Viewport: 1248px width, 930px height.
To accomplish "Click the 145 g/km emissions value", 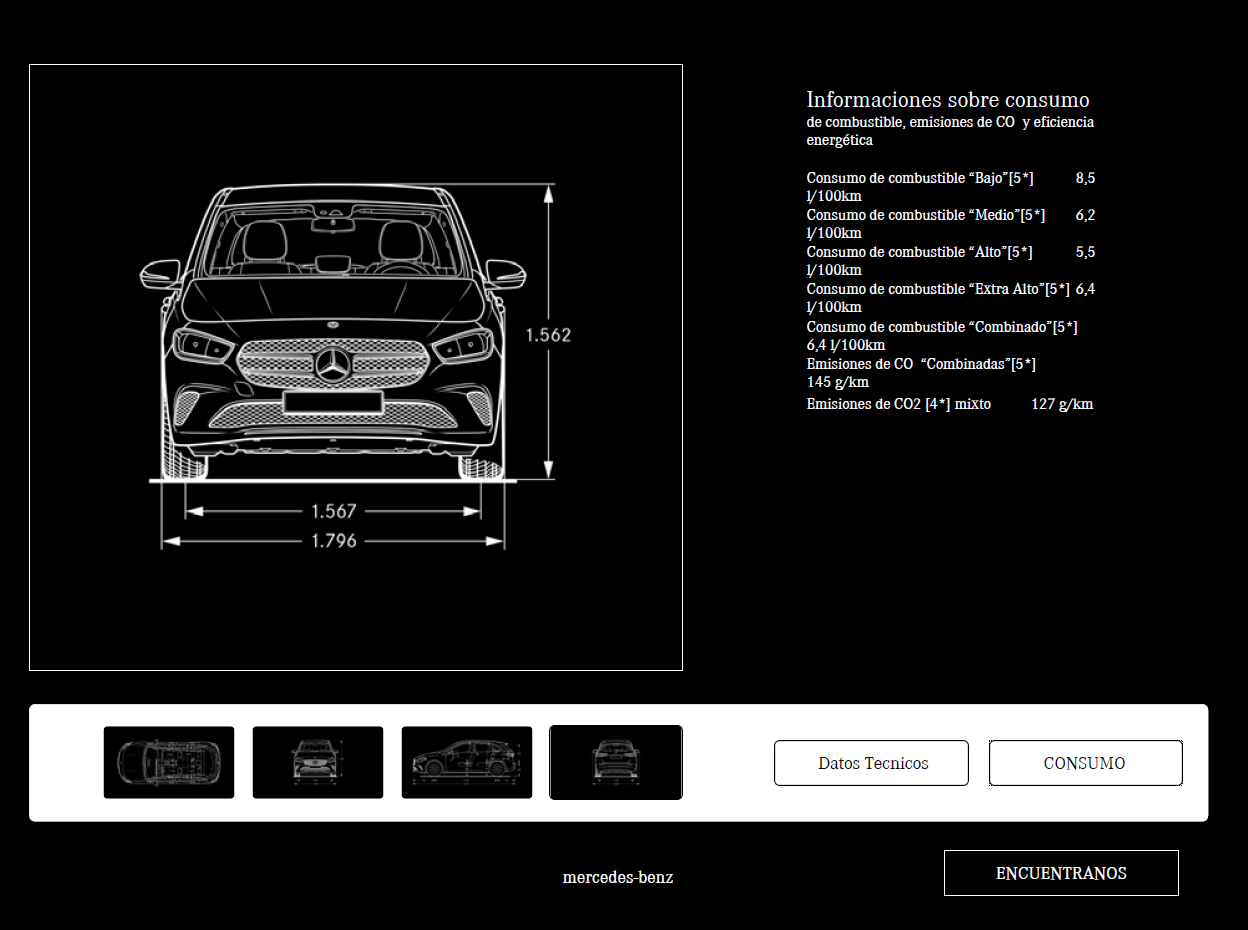I will tap(838, 382).
